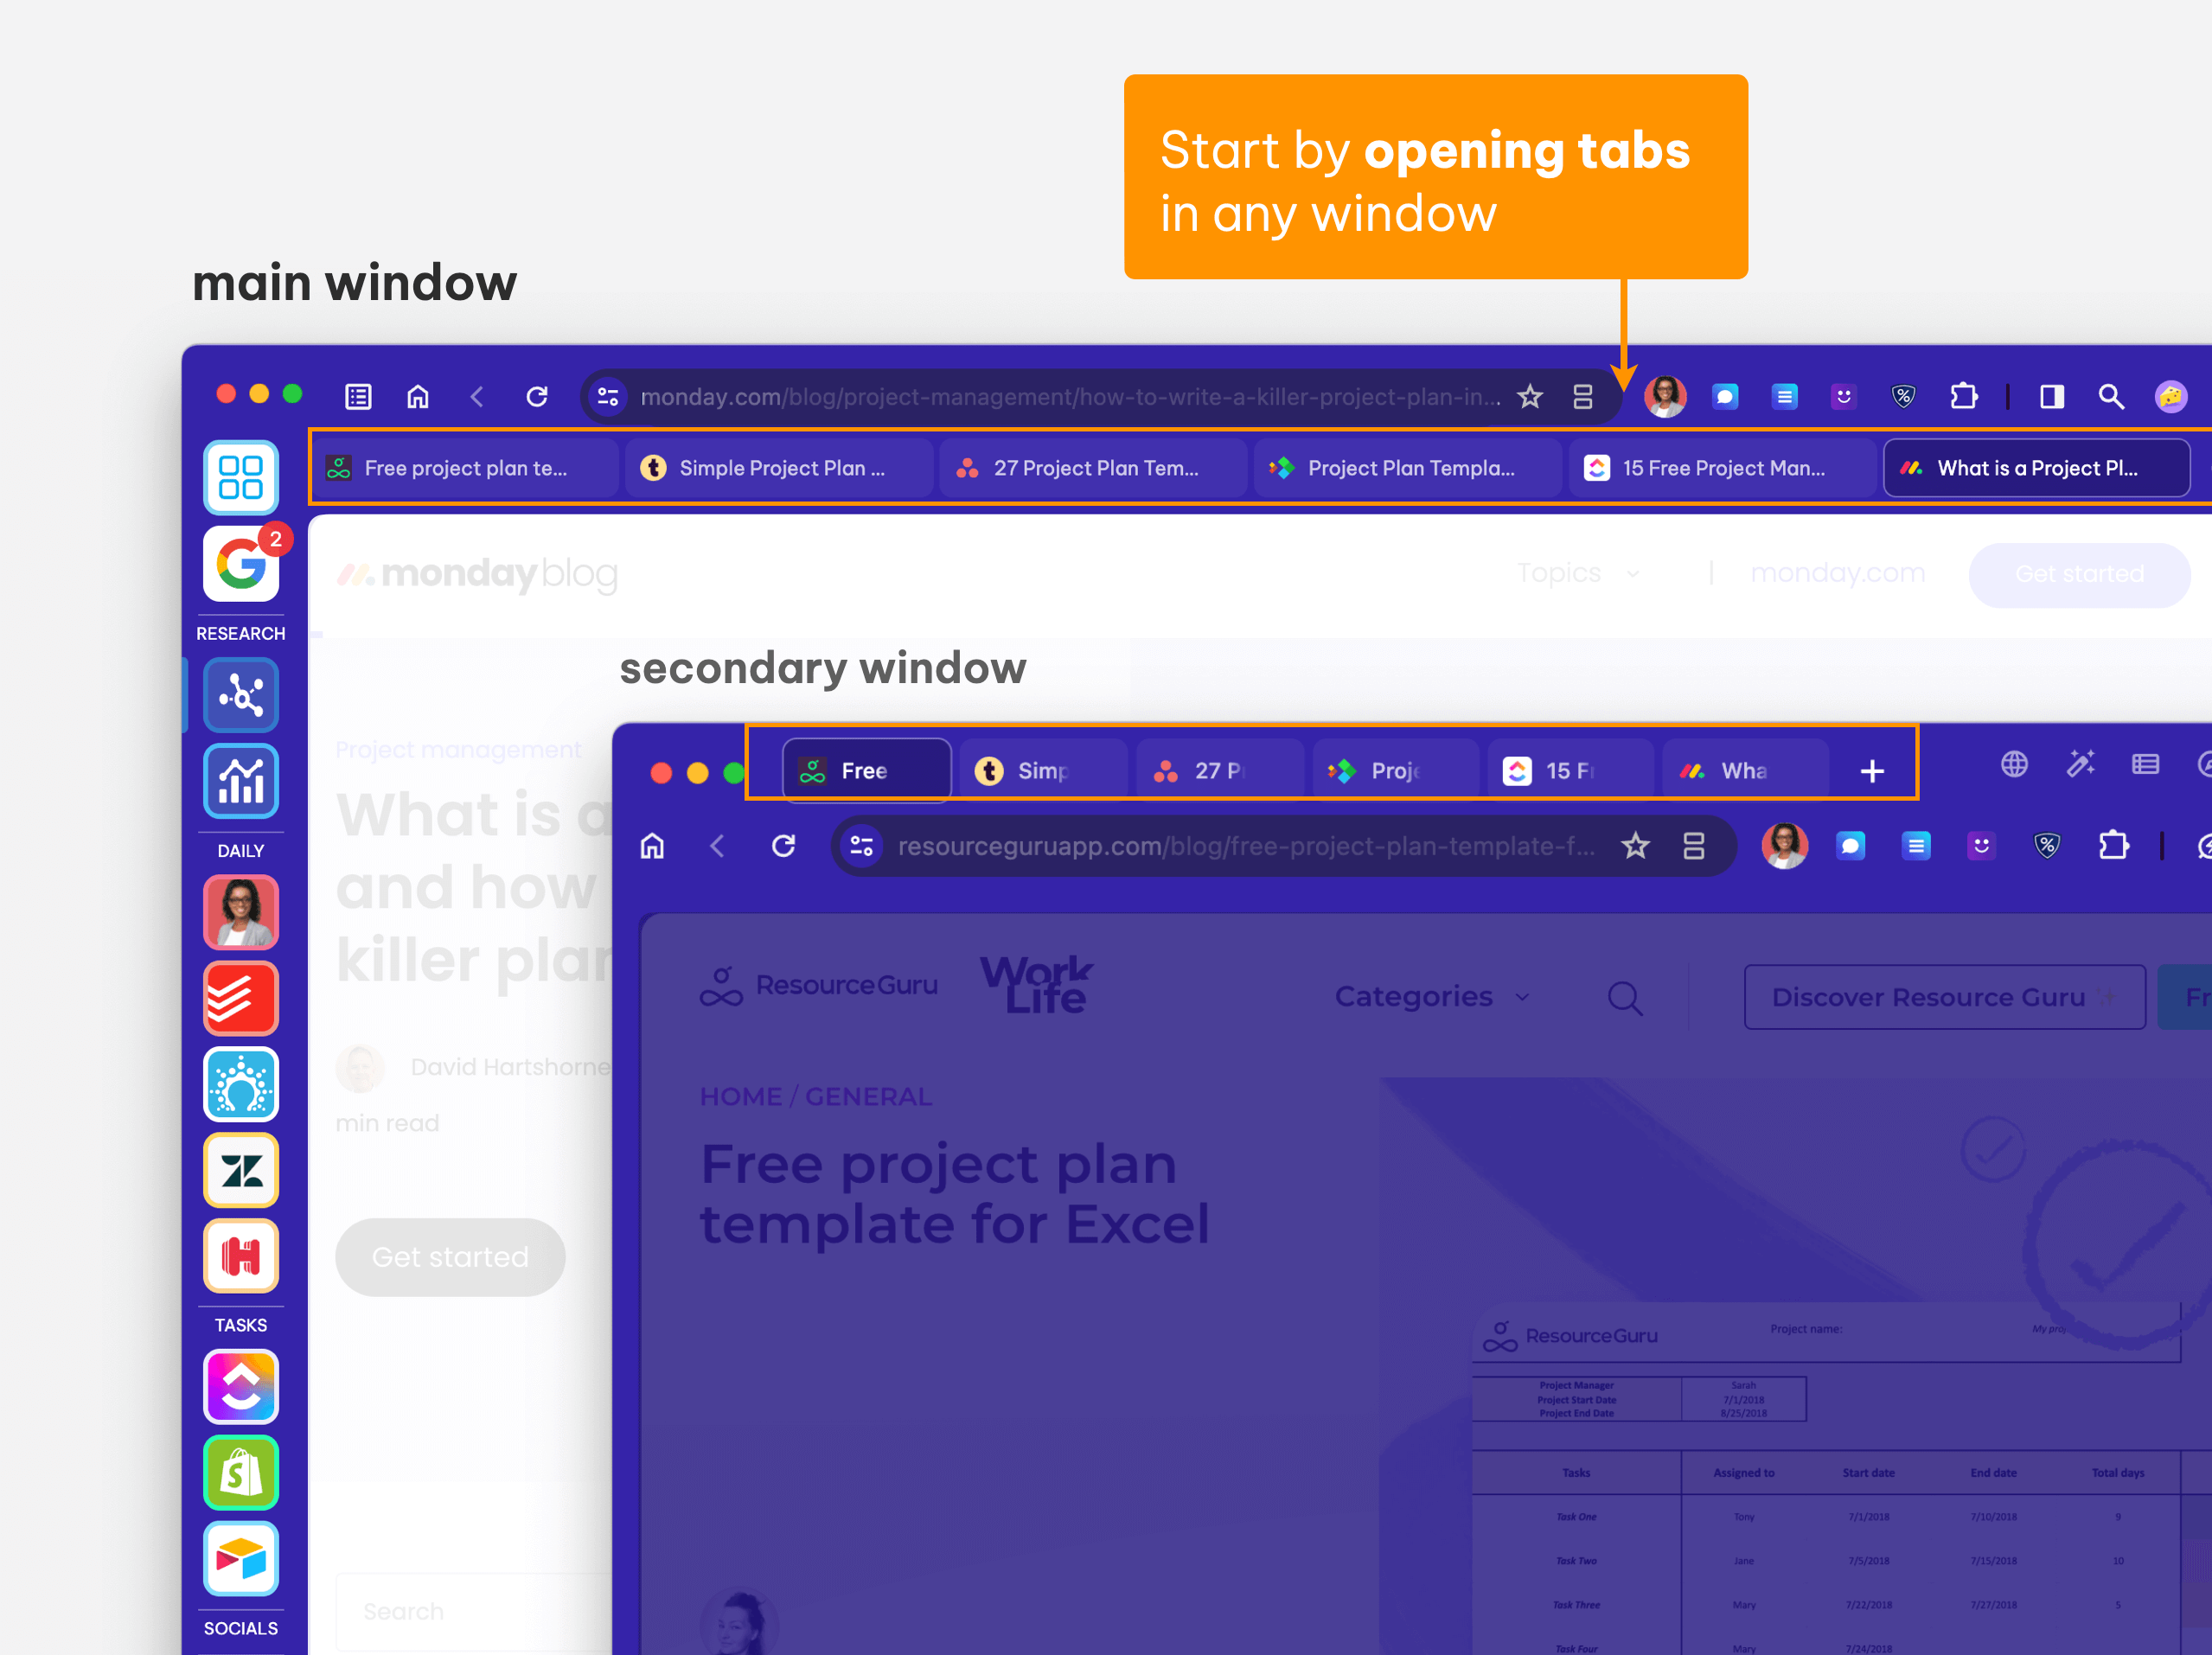
Task: Select the Shopify bag icon in sidebar
Action: [x=244, y=1469]
